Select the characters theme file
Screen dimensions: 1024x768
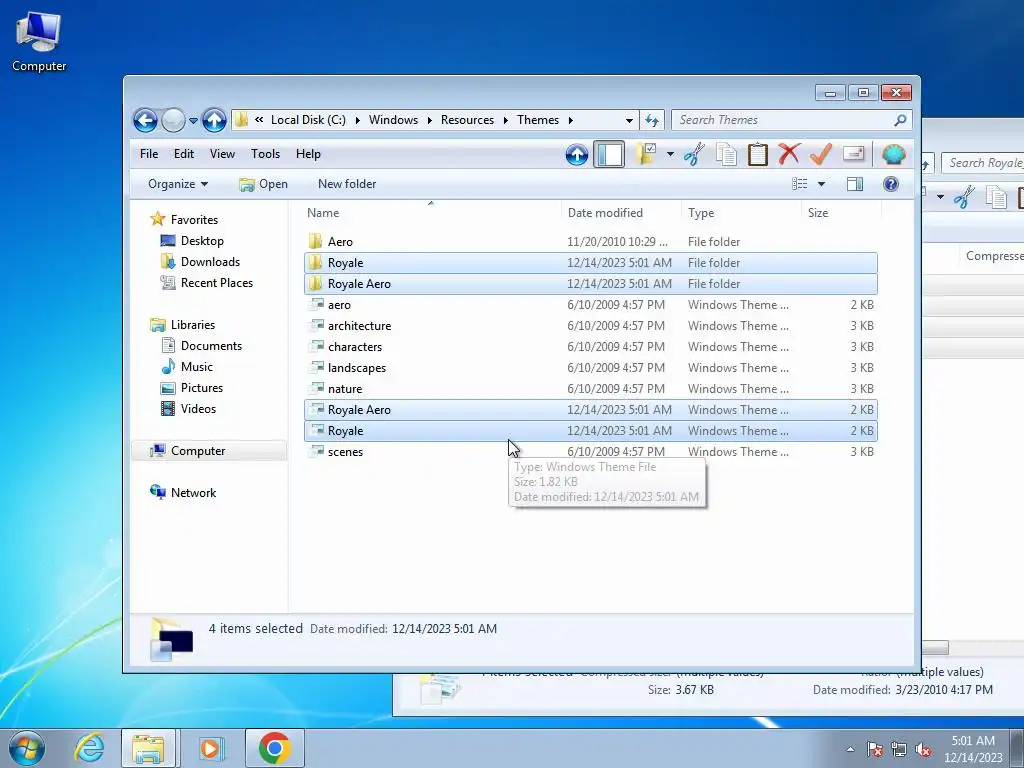coord(590,347)
